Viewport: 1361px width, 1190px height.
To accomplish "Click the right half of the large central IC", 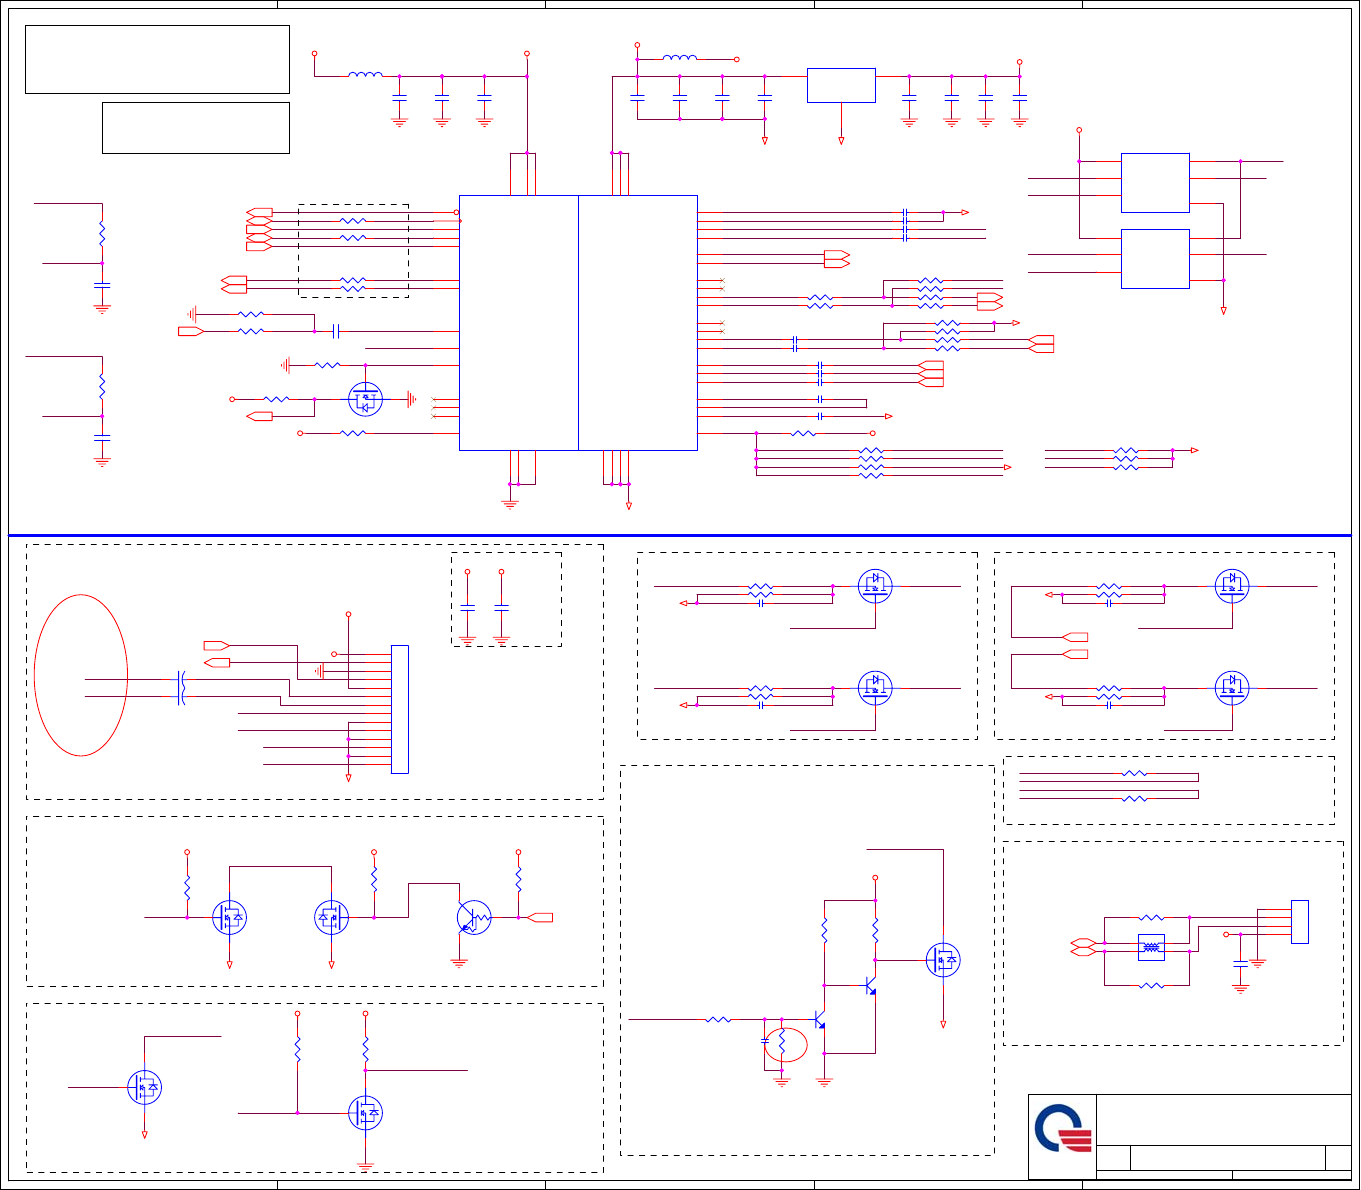I will tap(638, 322).
